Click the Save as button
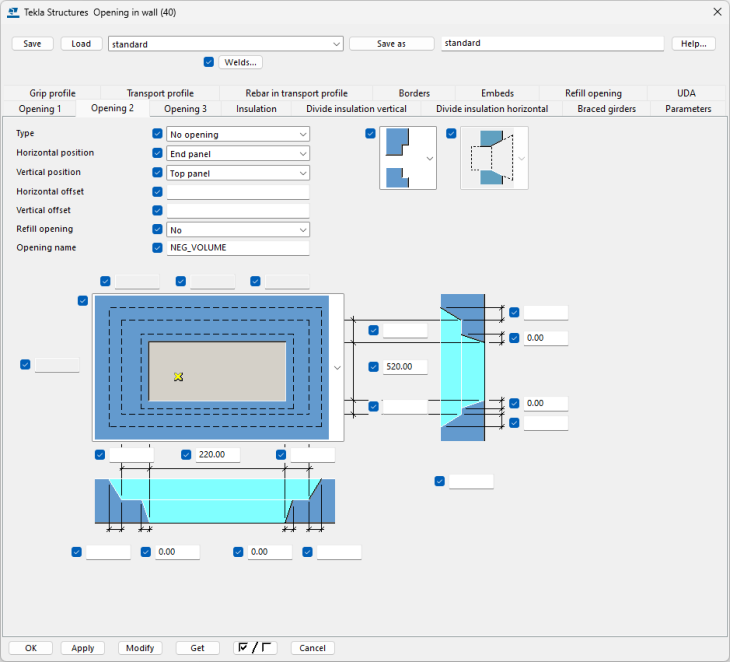 pos(391,44)
